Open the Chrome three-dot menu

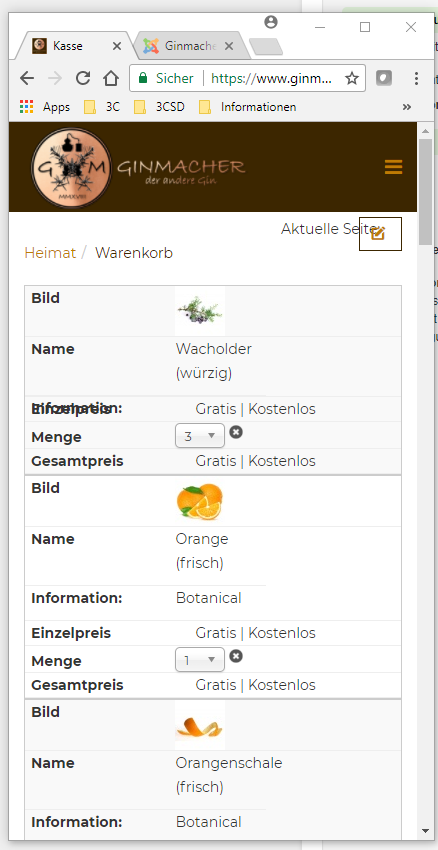pyautogui.click(x=416, y=79)
